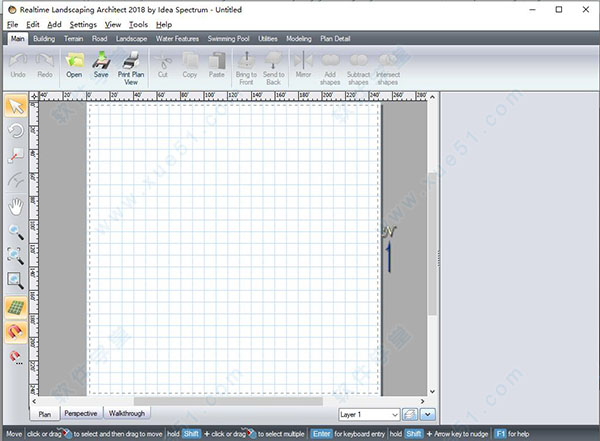Open the blue layer options arrow
This screenshot has height=441, width=600.
428,413
